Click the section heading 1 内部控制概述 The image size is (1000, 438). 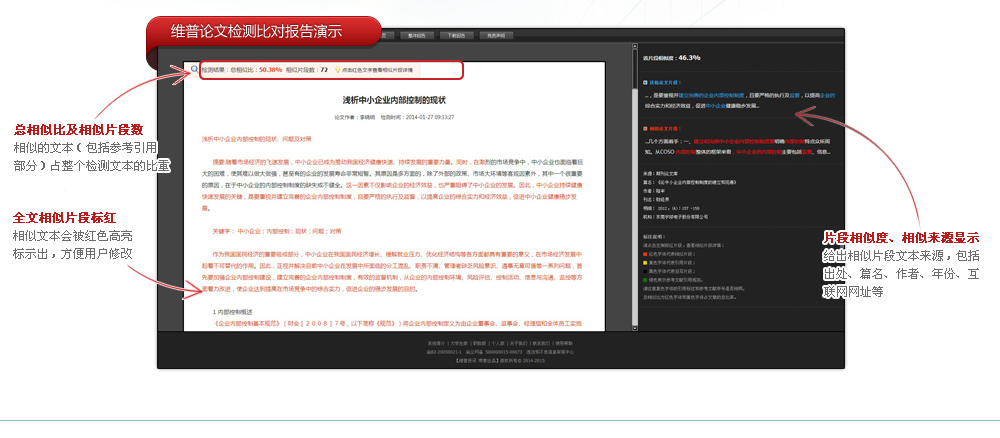233,312
